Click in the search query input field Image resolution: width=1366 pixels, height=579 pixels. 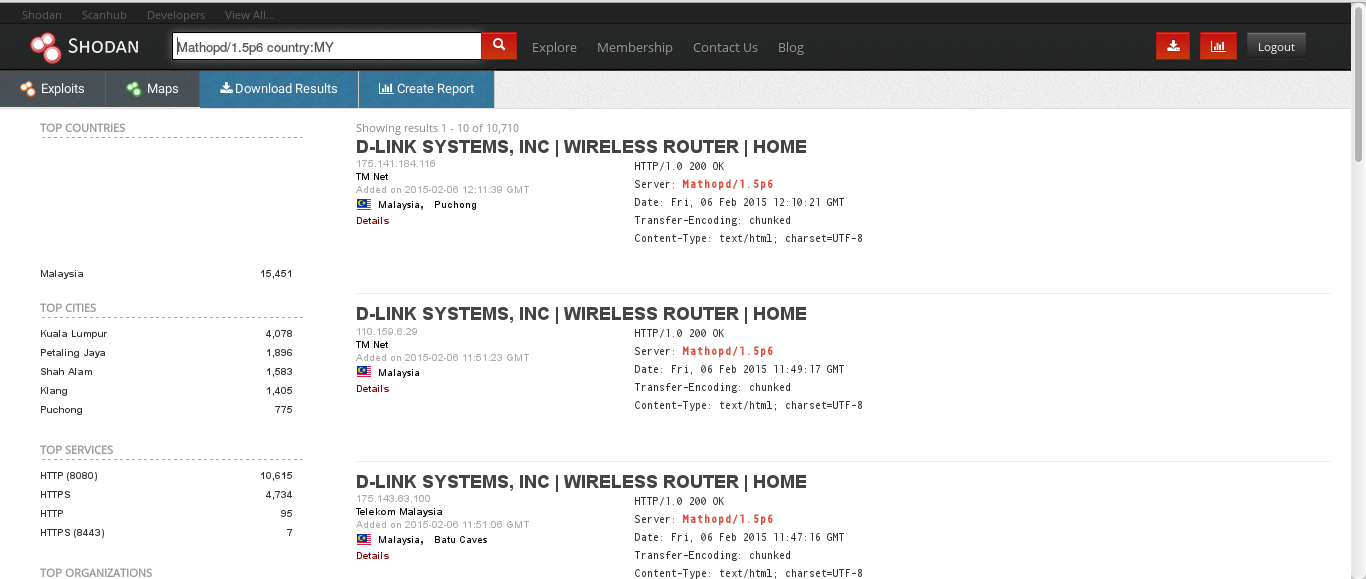(x=327, y=46)
